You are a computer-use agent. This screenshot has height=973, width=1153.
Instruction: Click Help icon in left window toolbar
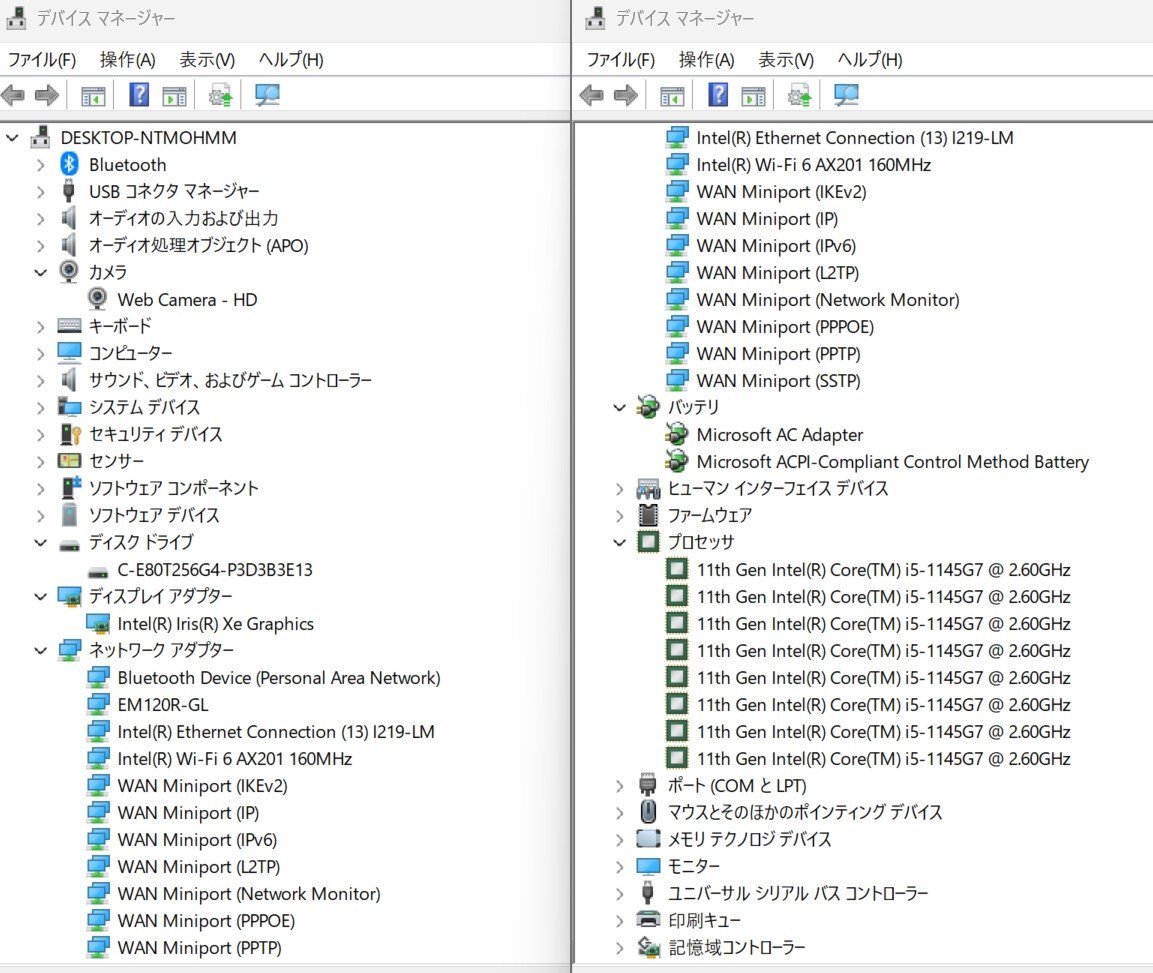(139, 95)
